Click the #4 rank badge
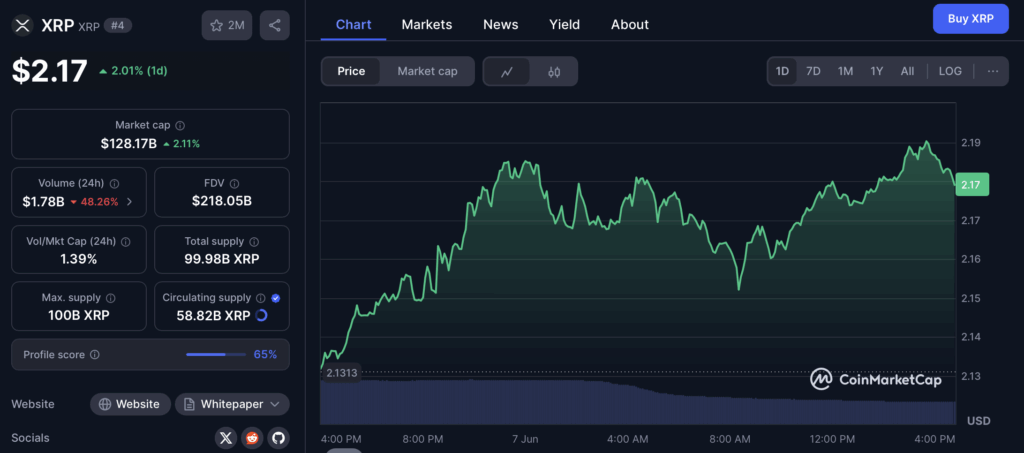 (116, 26)
